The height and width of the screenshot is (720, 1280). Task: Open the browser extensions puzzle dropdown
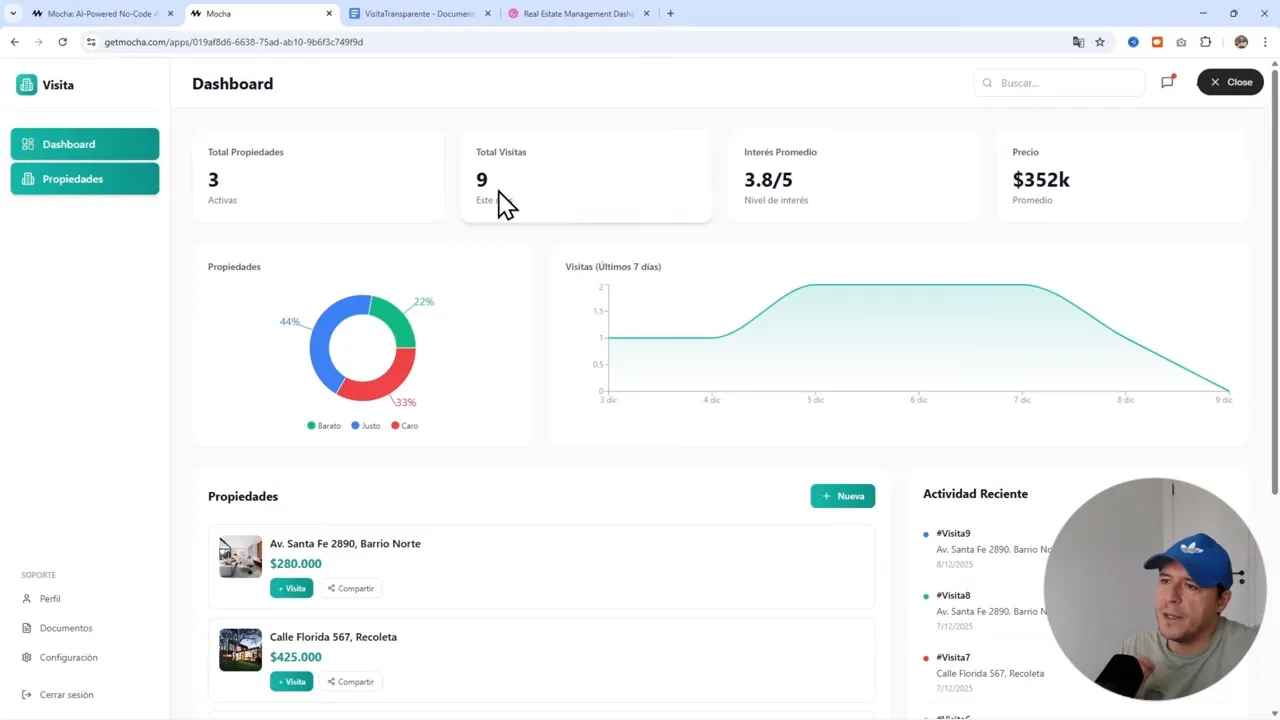click(1206, 42)
